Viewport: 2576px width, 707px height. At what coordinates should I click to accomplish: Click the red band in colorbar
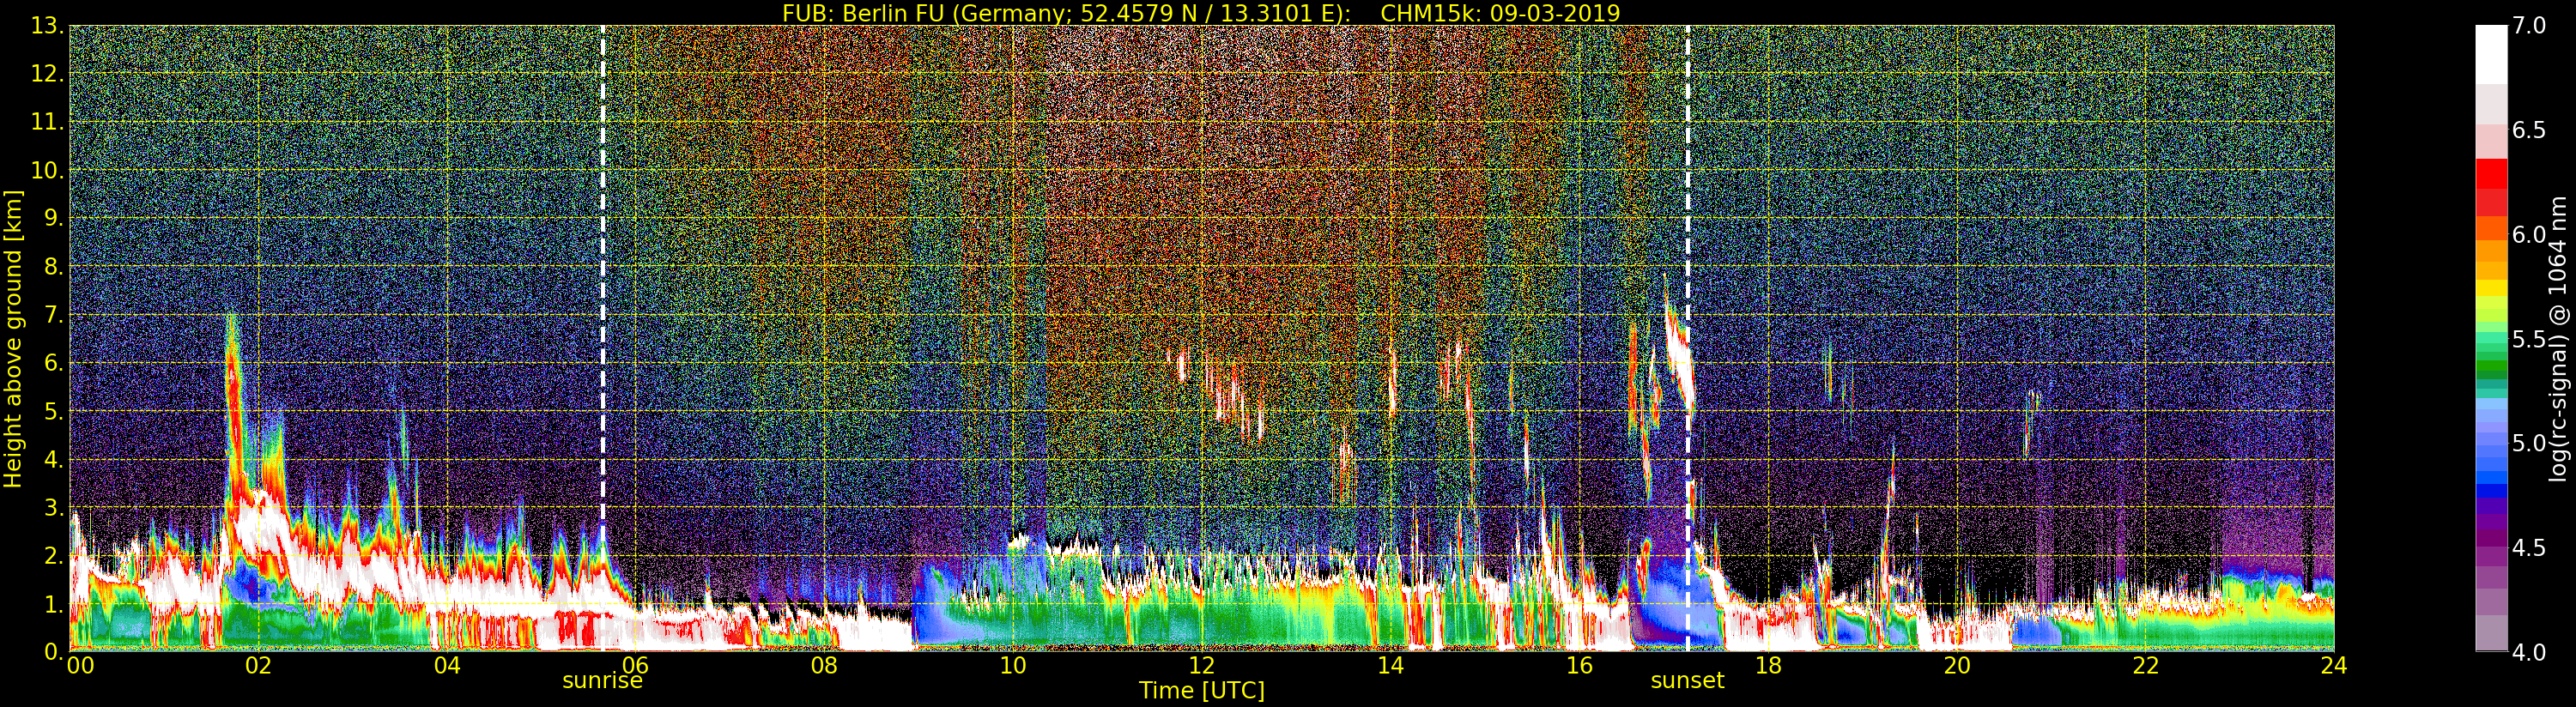[2490, 187]
